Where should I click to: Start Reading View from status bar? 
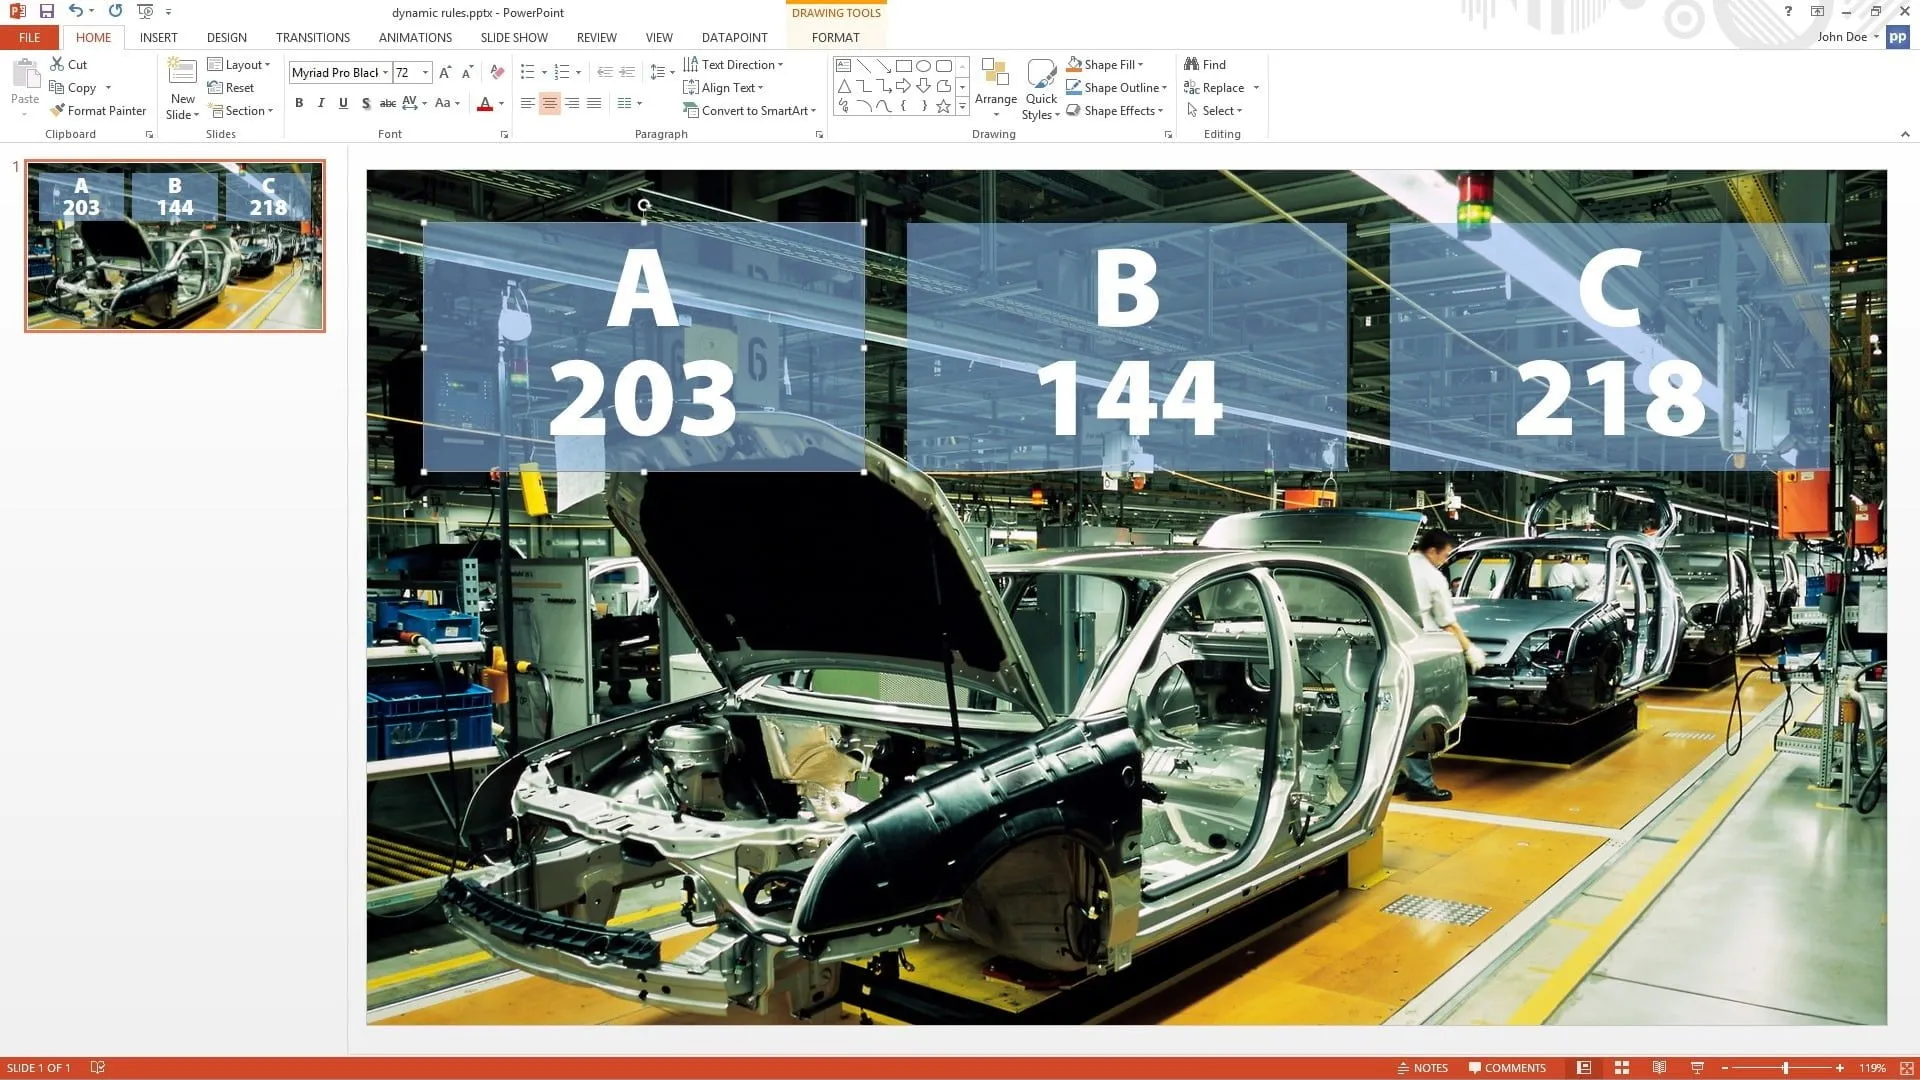pyautogui.click(x=1659, y=1068)
